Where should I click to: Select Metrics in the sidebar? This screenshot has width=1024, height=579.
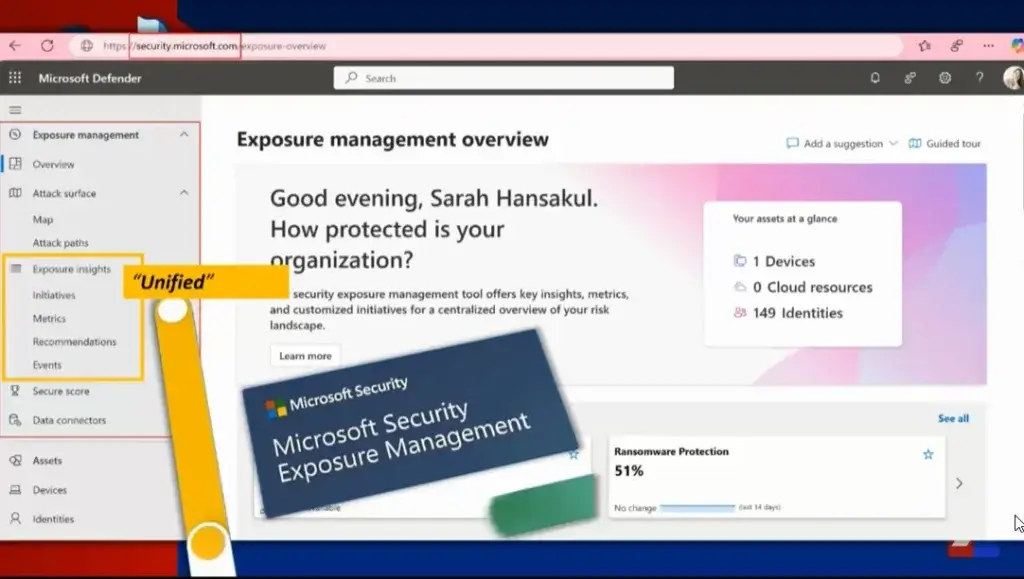[x=49, y=319]
